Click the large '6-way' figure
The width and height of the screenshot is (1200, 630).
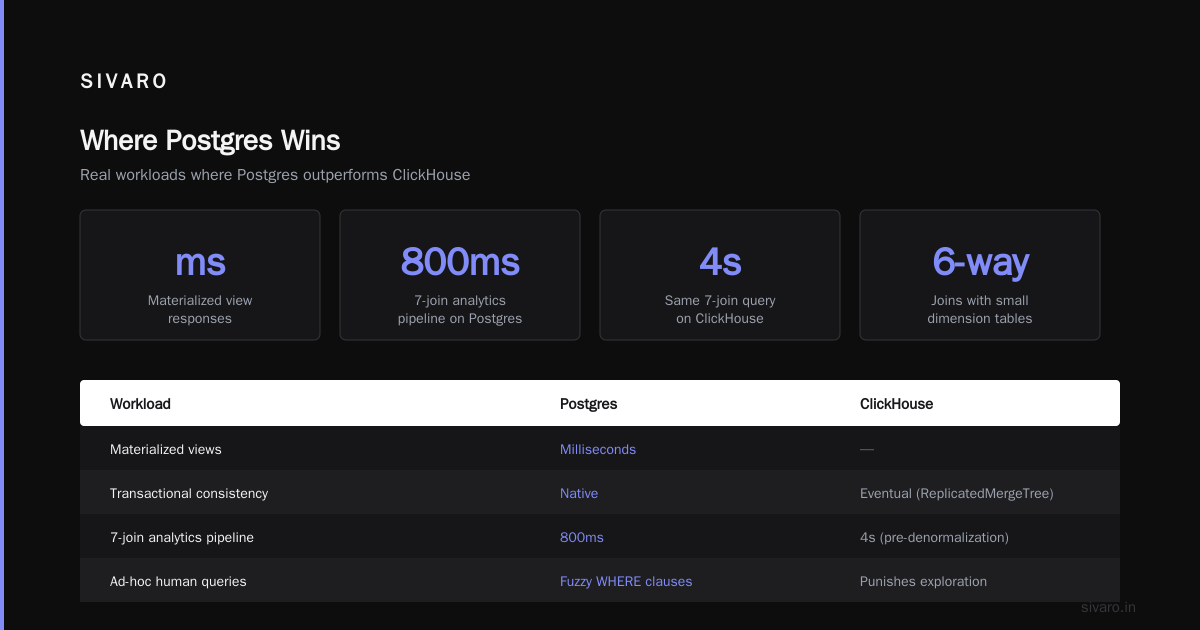[980, 261]
